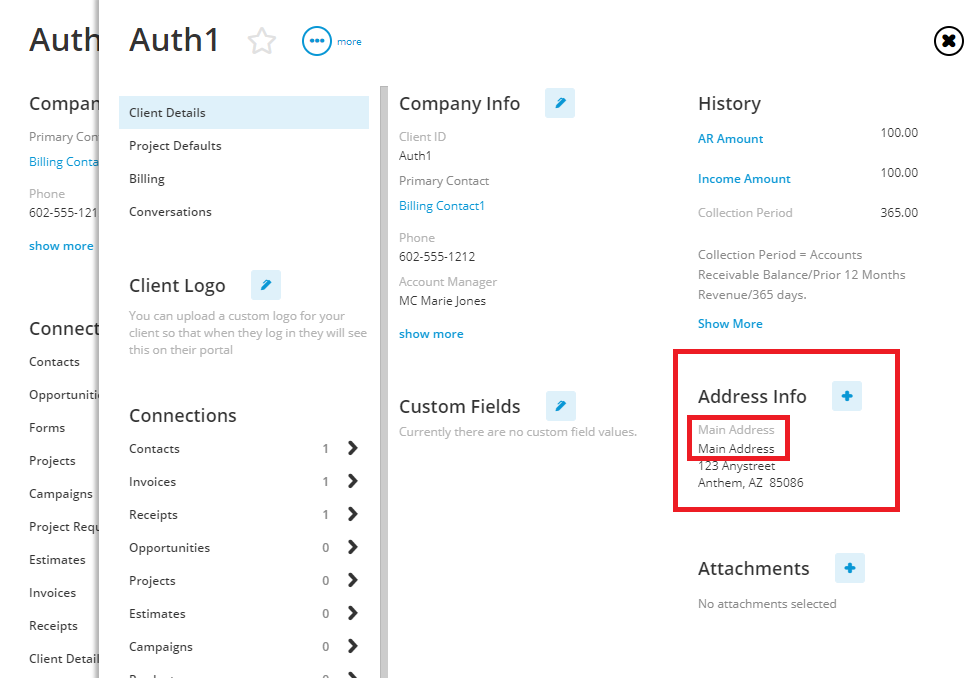Close the Auth1 panel with X icon
975x678 pixels.
tap(948, 41)
